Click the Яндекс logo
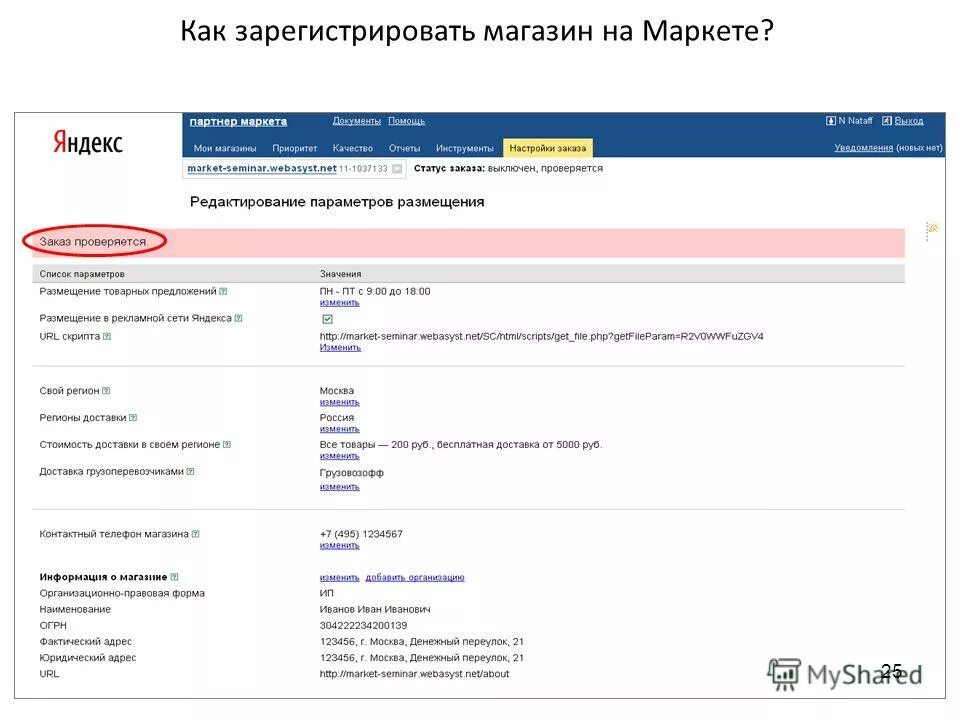 pos(88,141)
